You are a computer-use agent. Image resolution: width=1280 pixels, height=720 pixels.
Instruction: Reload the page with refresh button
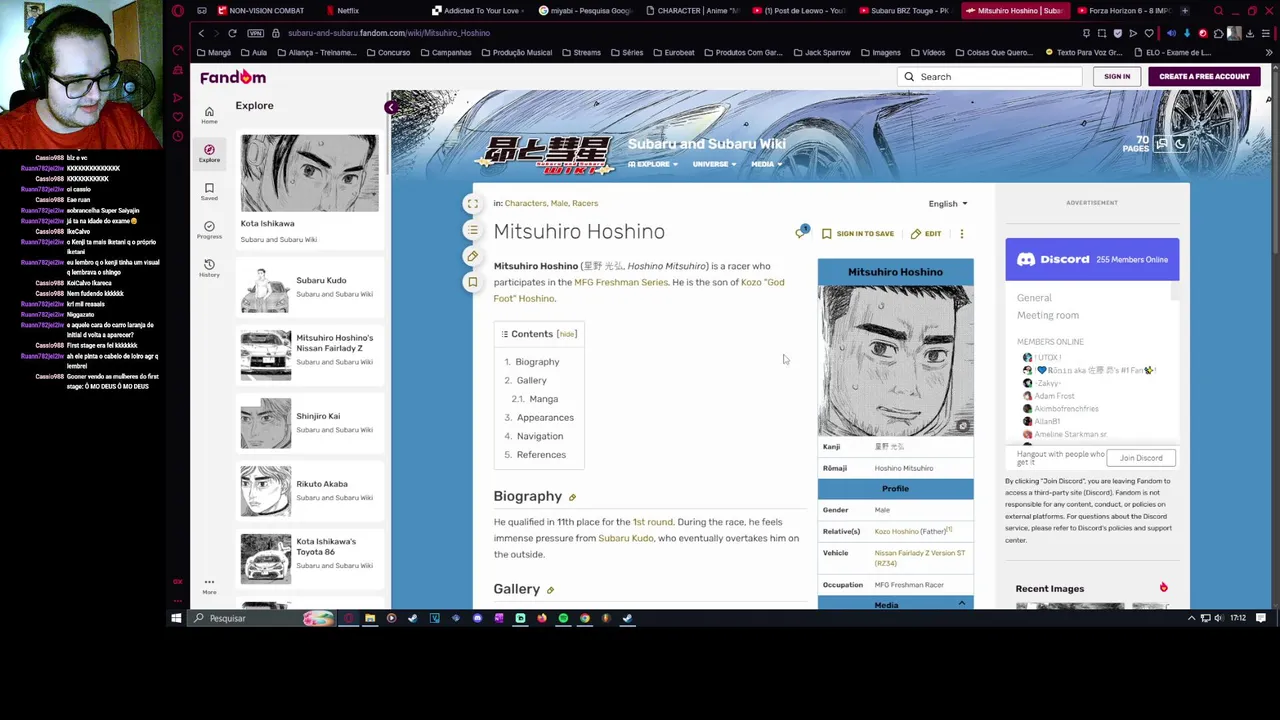point(232,33)
